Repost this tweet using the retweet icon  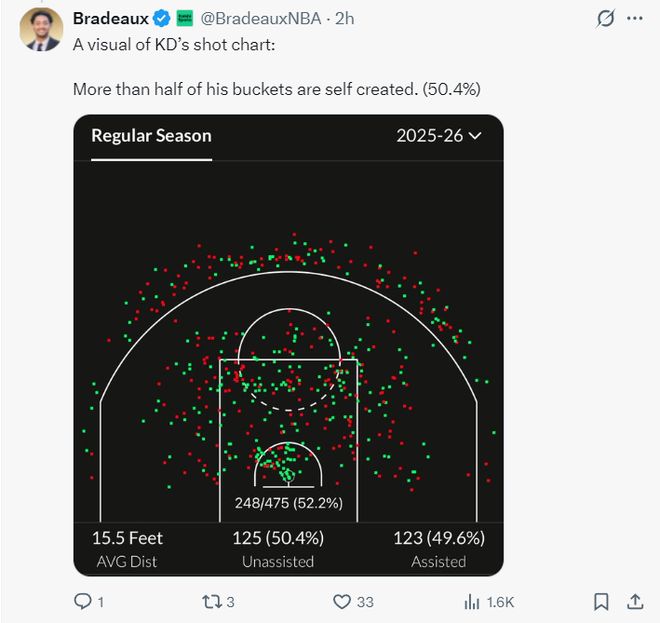(209, 601)
